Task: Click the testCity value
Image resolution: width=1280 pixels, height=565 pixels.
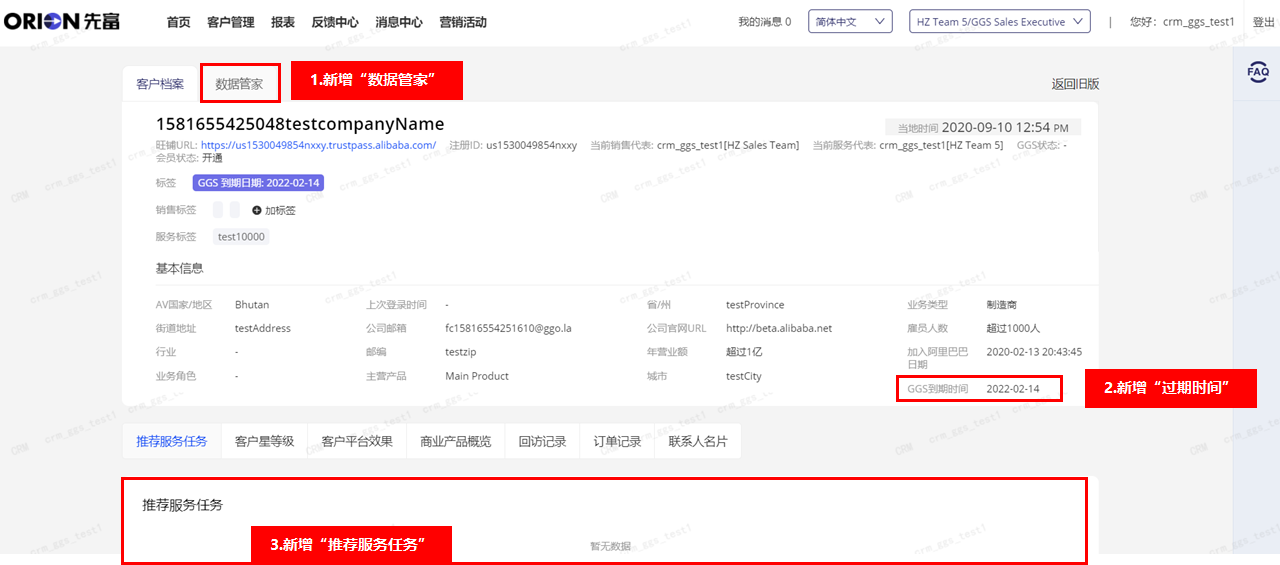Action: pyautogui.click(x=744, y=376)
